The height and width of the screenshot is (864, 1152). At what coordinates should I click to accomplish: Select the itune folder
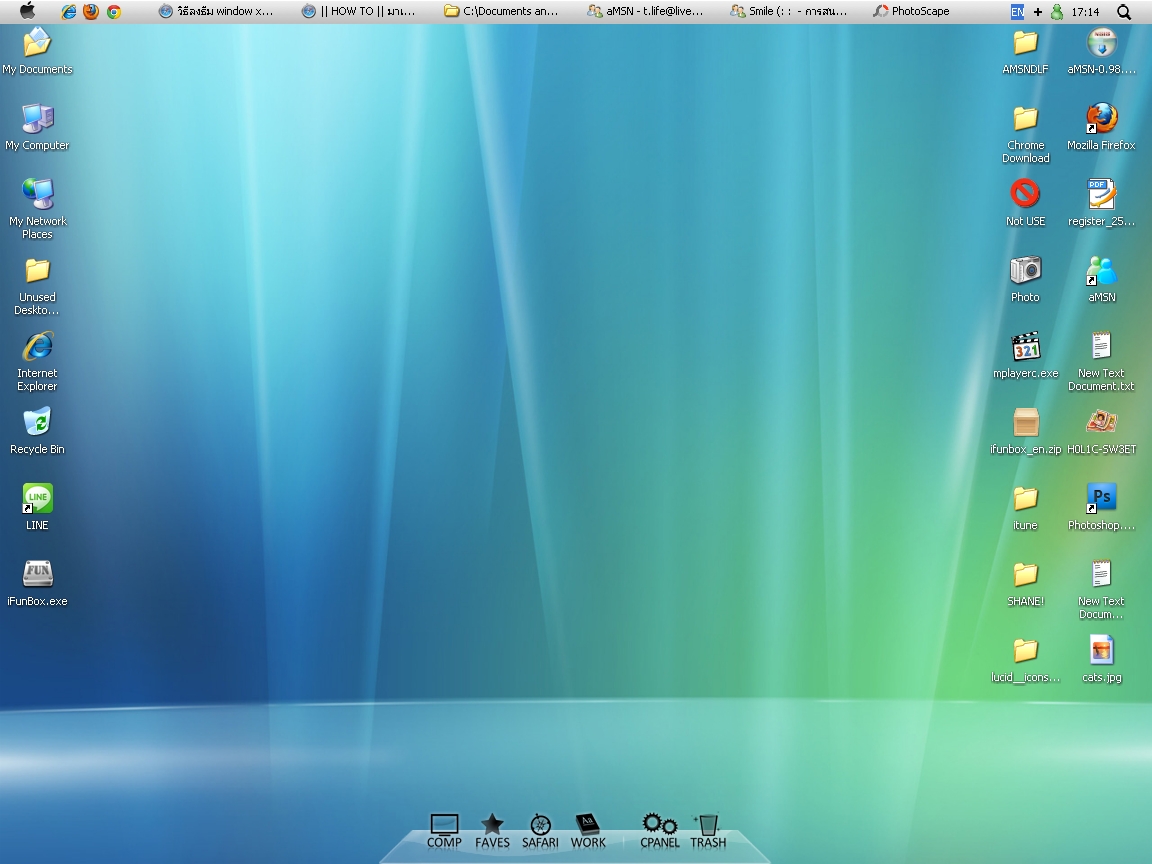point(1026,507)
